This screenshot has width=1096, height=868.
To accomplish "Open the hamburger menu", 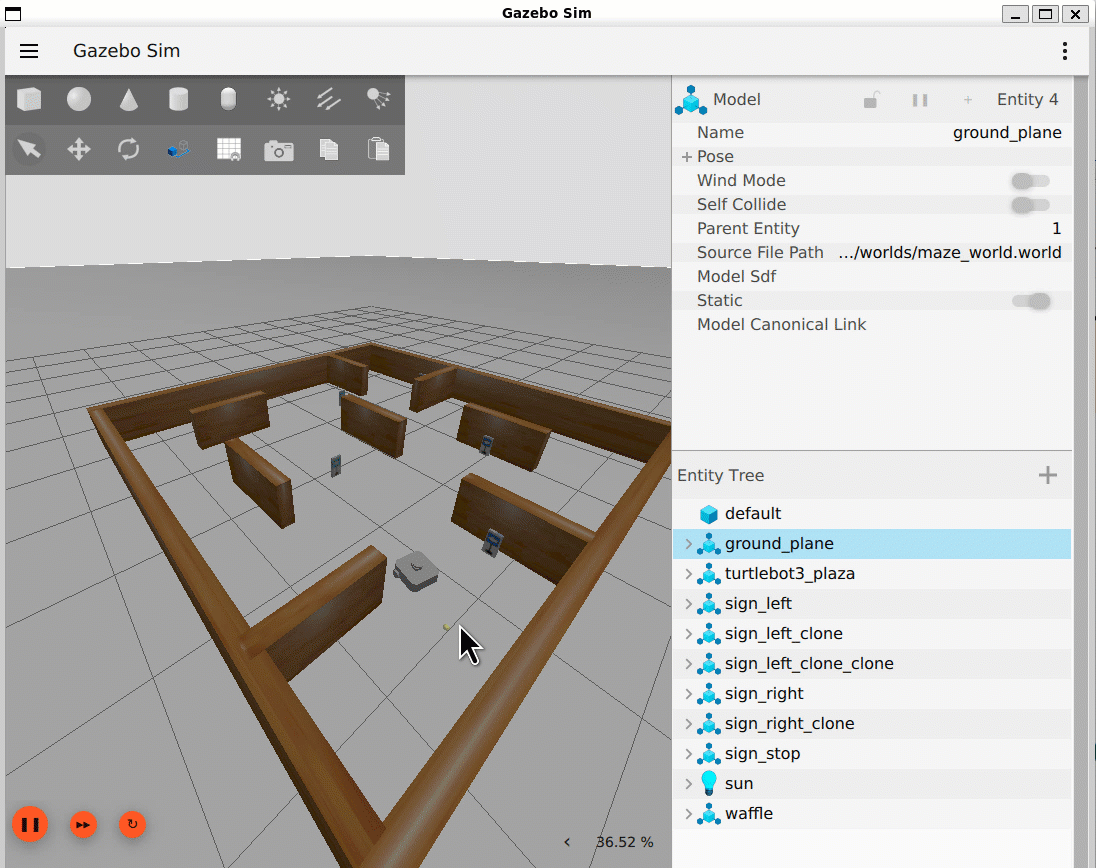I will pos(29,51).
